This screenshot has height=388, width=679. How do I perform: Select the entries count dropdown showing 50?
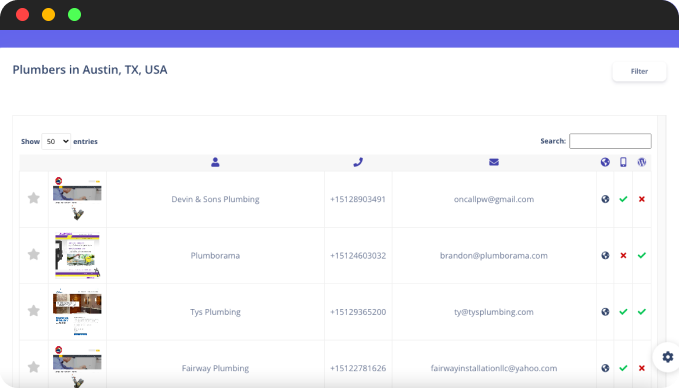point(56,142)
